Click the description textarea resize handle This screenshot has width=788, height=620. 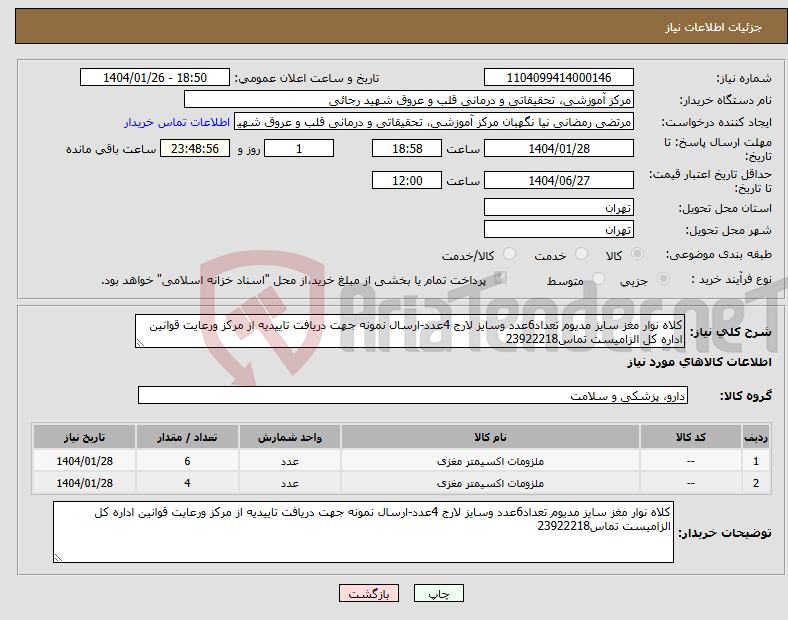tap(140, 343)
